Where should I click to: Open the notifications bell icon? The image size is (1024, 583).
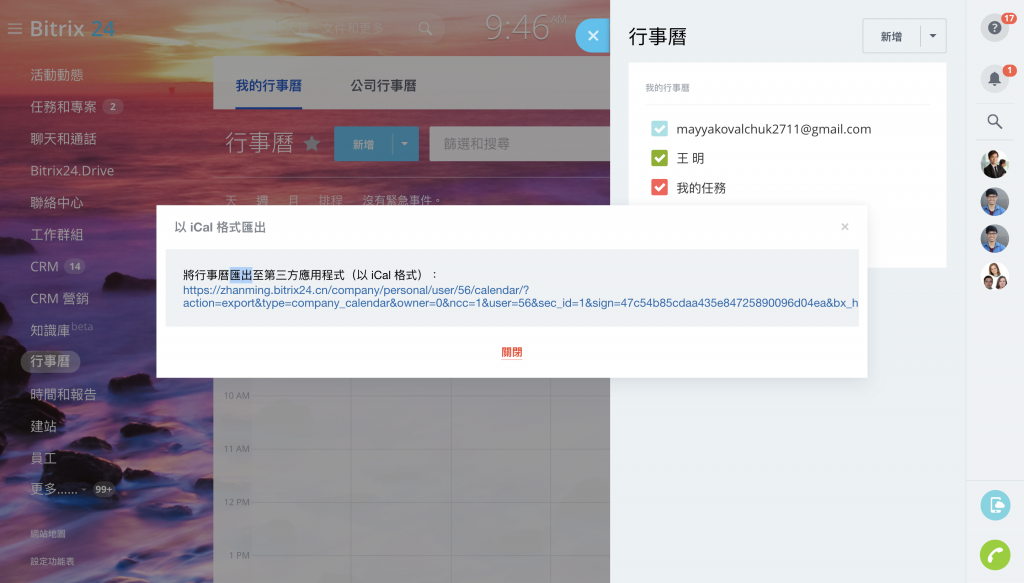[995, 79]
